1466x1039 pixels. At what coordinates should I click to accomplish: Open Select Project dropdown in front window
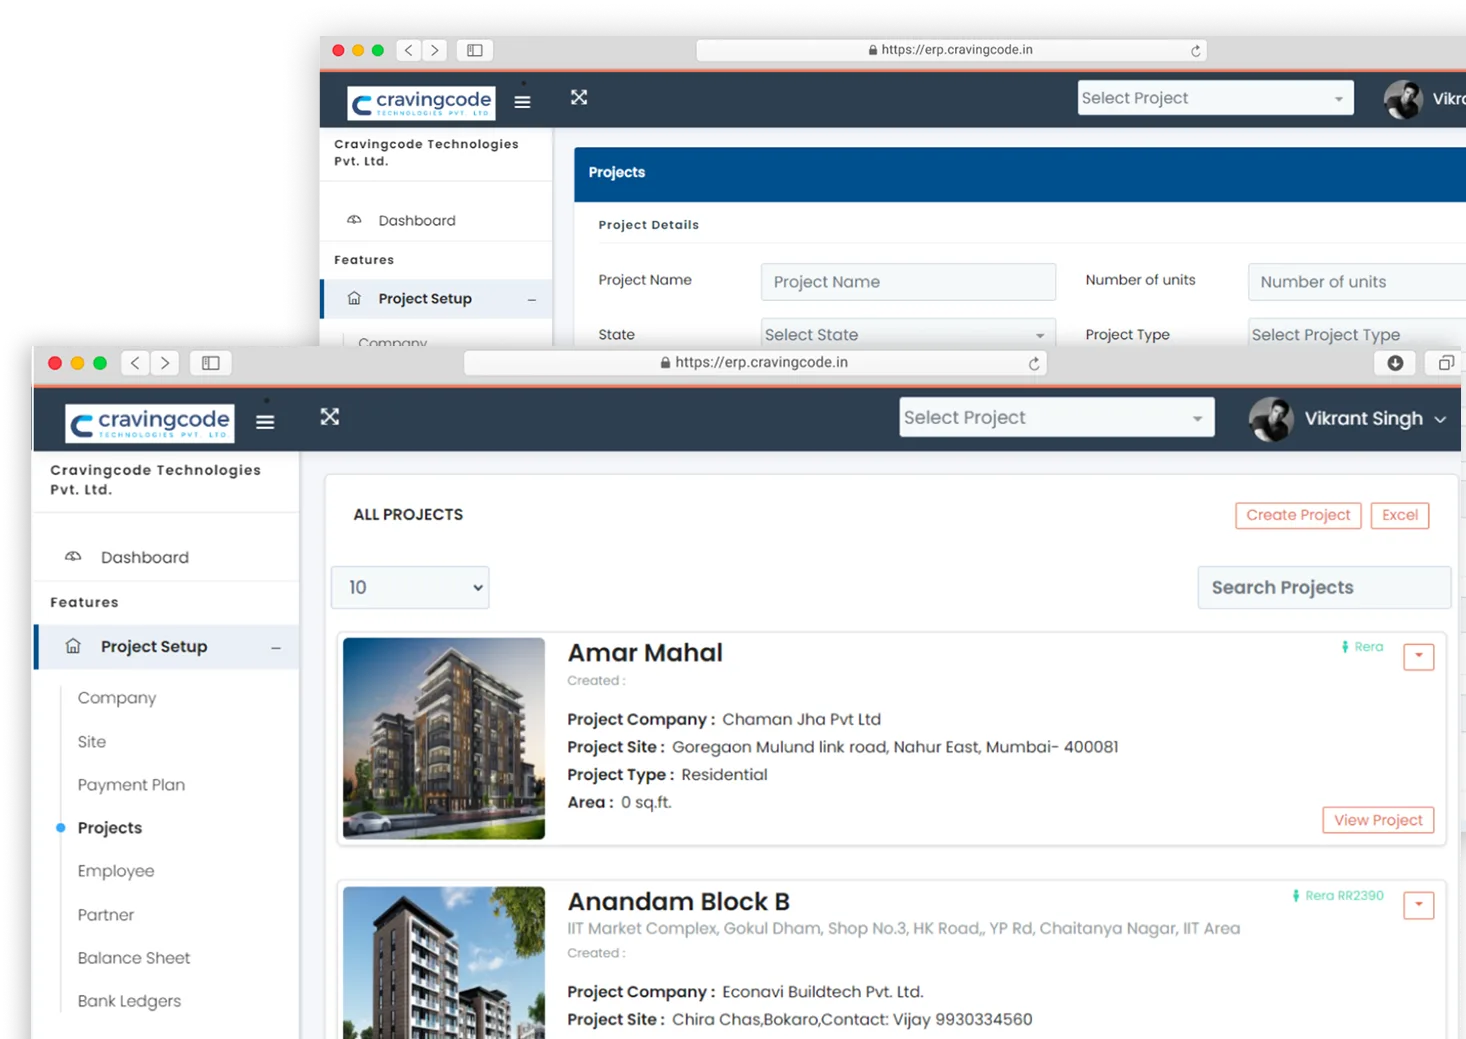1057,418
